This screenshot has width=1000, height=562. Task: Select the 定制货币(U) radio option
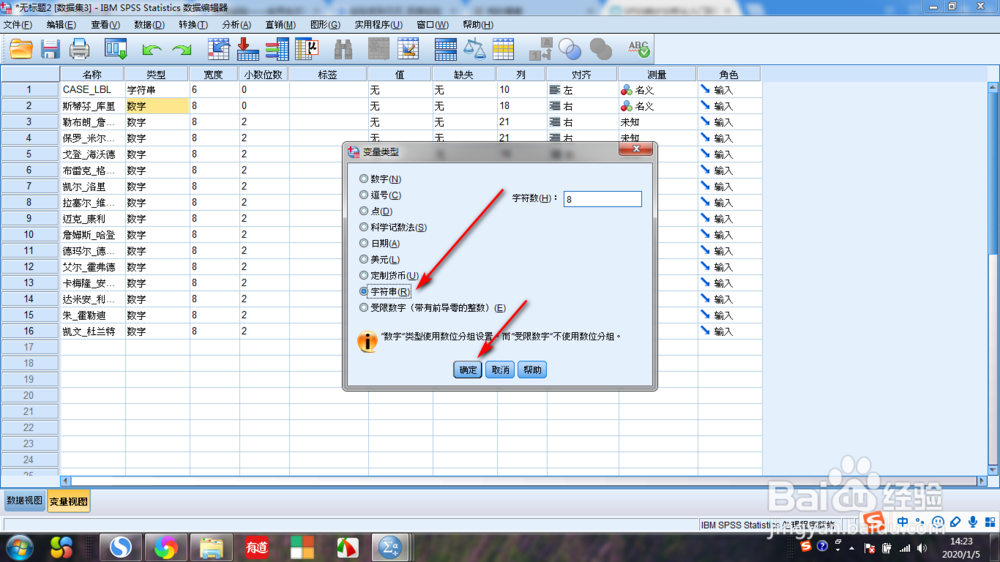tap(389, 276)
